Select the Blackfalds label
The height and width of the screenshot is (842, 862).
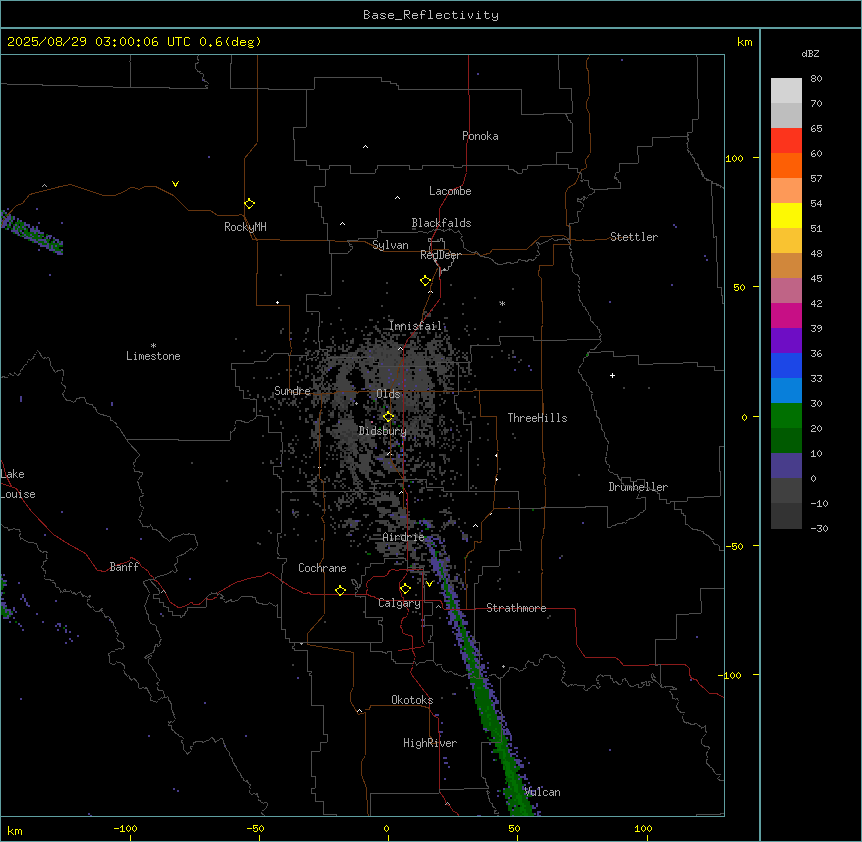click(441, 223)
